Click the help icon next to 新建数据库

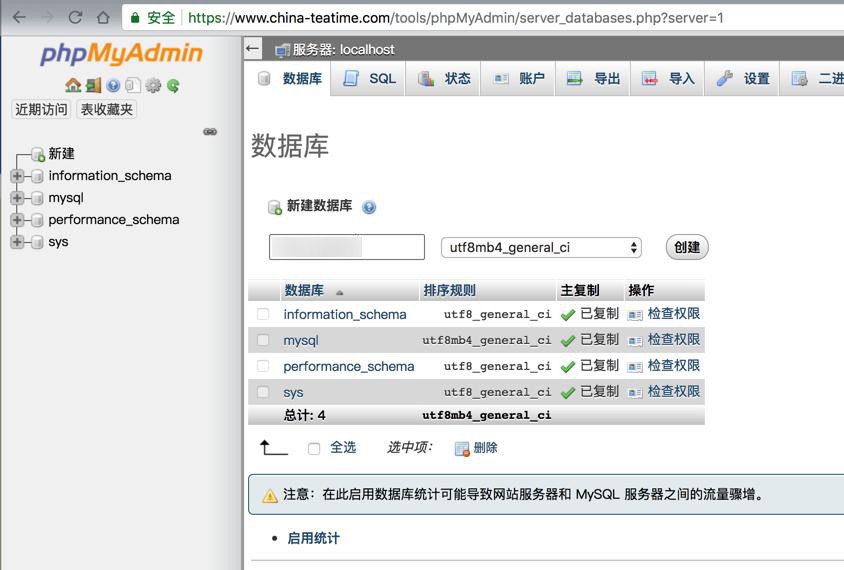[x=369, y=207]
